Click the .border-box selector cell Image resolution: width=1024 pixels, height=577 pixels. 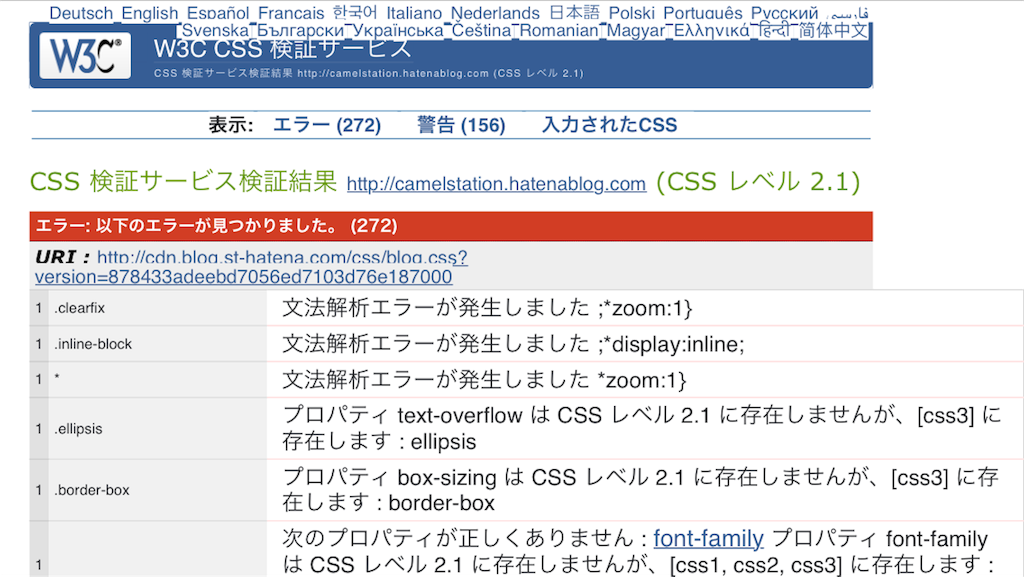pos(157,490)
